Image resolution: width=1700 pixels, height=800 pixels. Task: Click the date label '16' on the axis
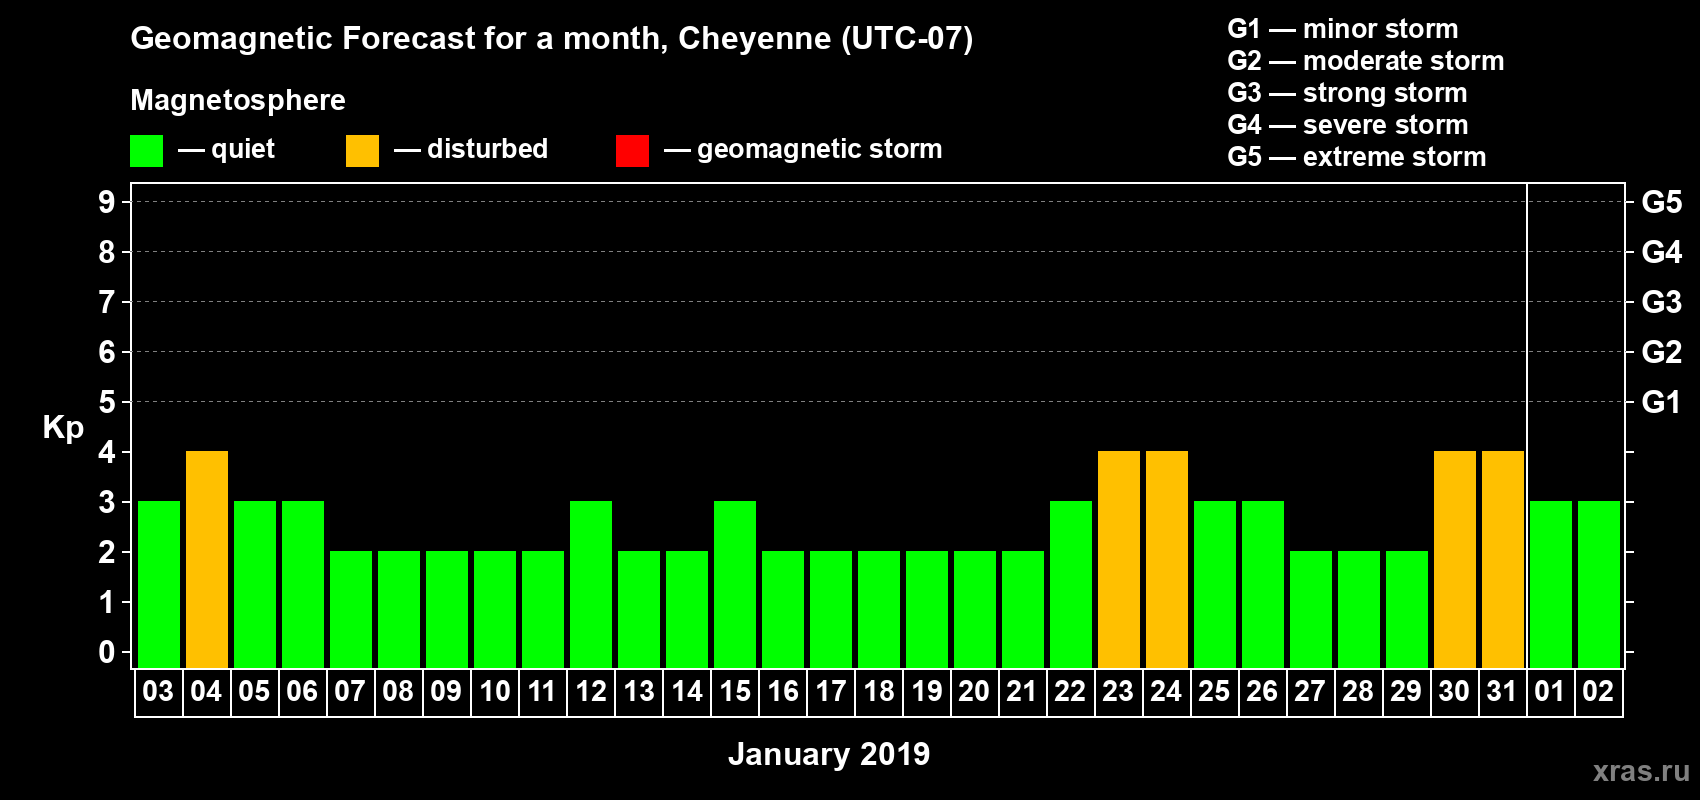pos(782,692)
